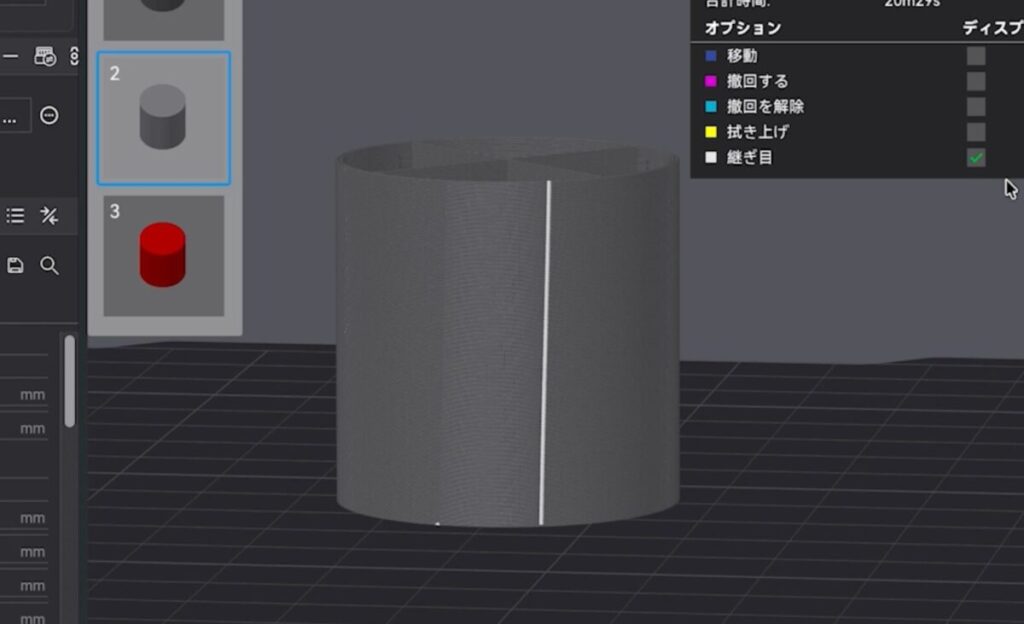The height and width of the screenshot is (624, 1024).
Task: Click the オプション legend header
Action: (742, 28)
